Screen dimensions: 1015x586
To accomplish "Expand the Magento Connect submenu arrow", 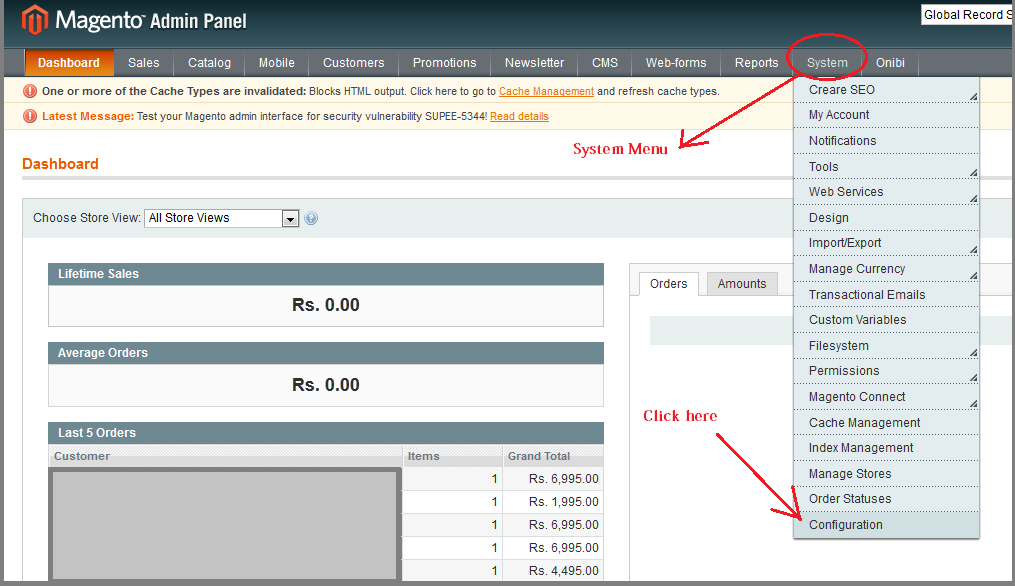I will 973,404.
